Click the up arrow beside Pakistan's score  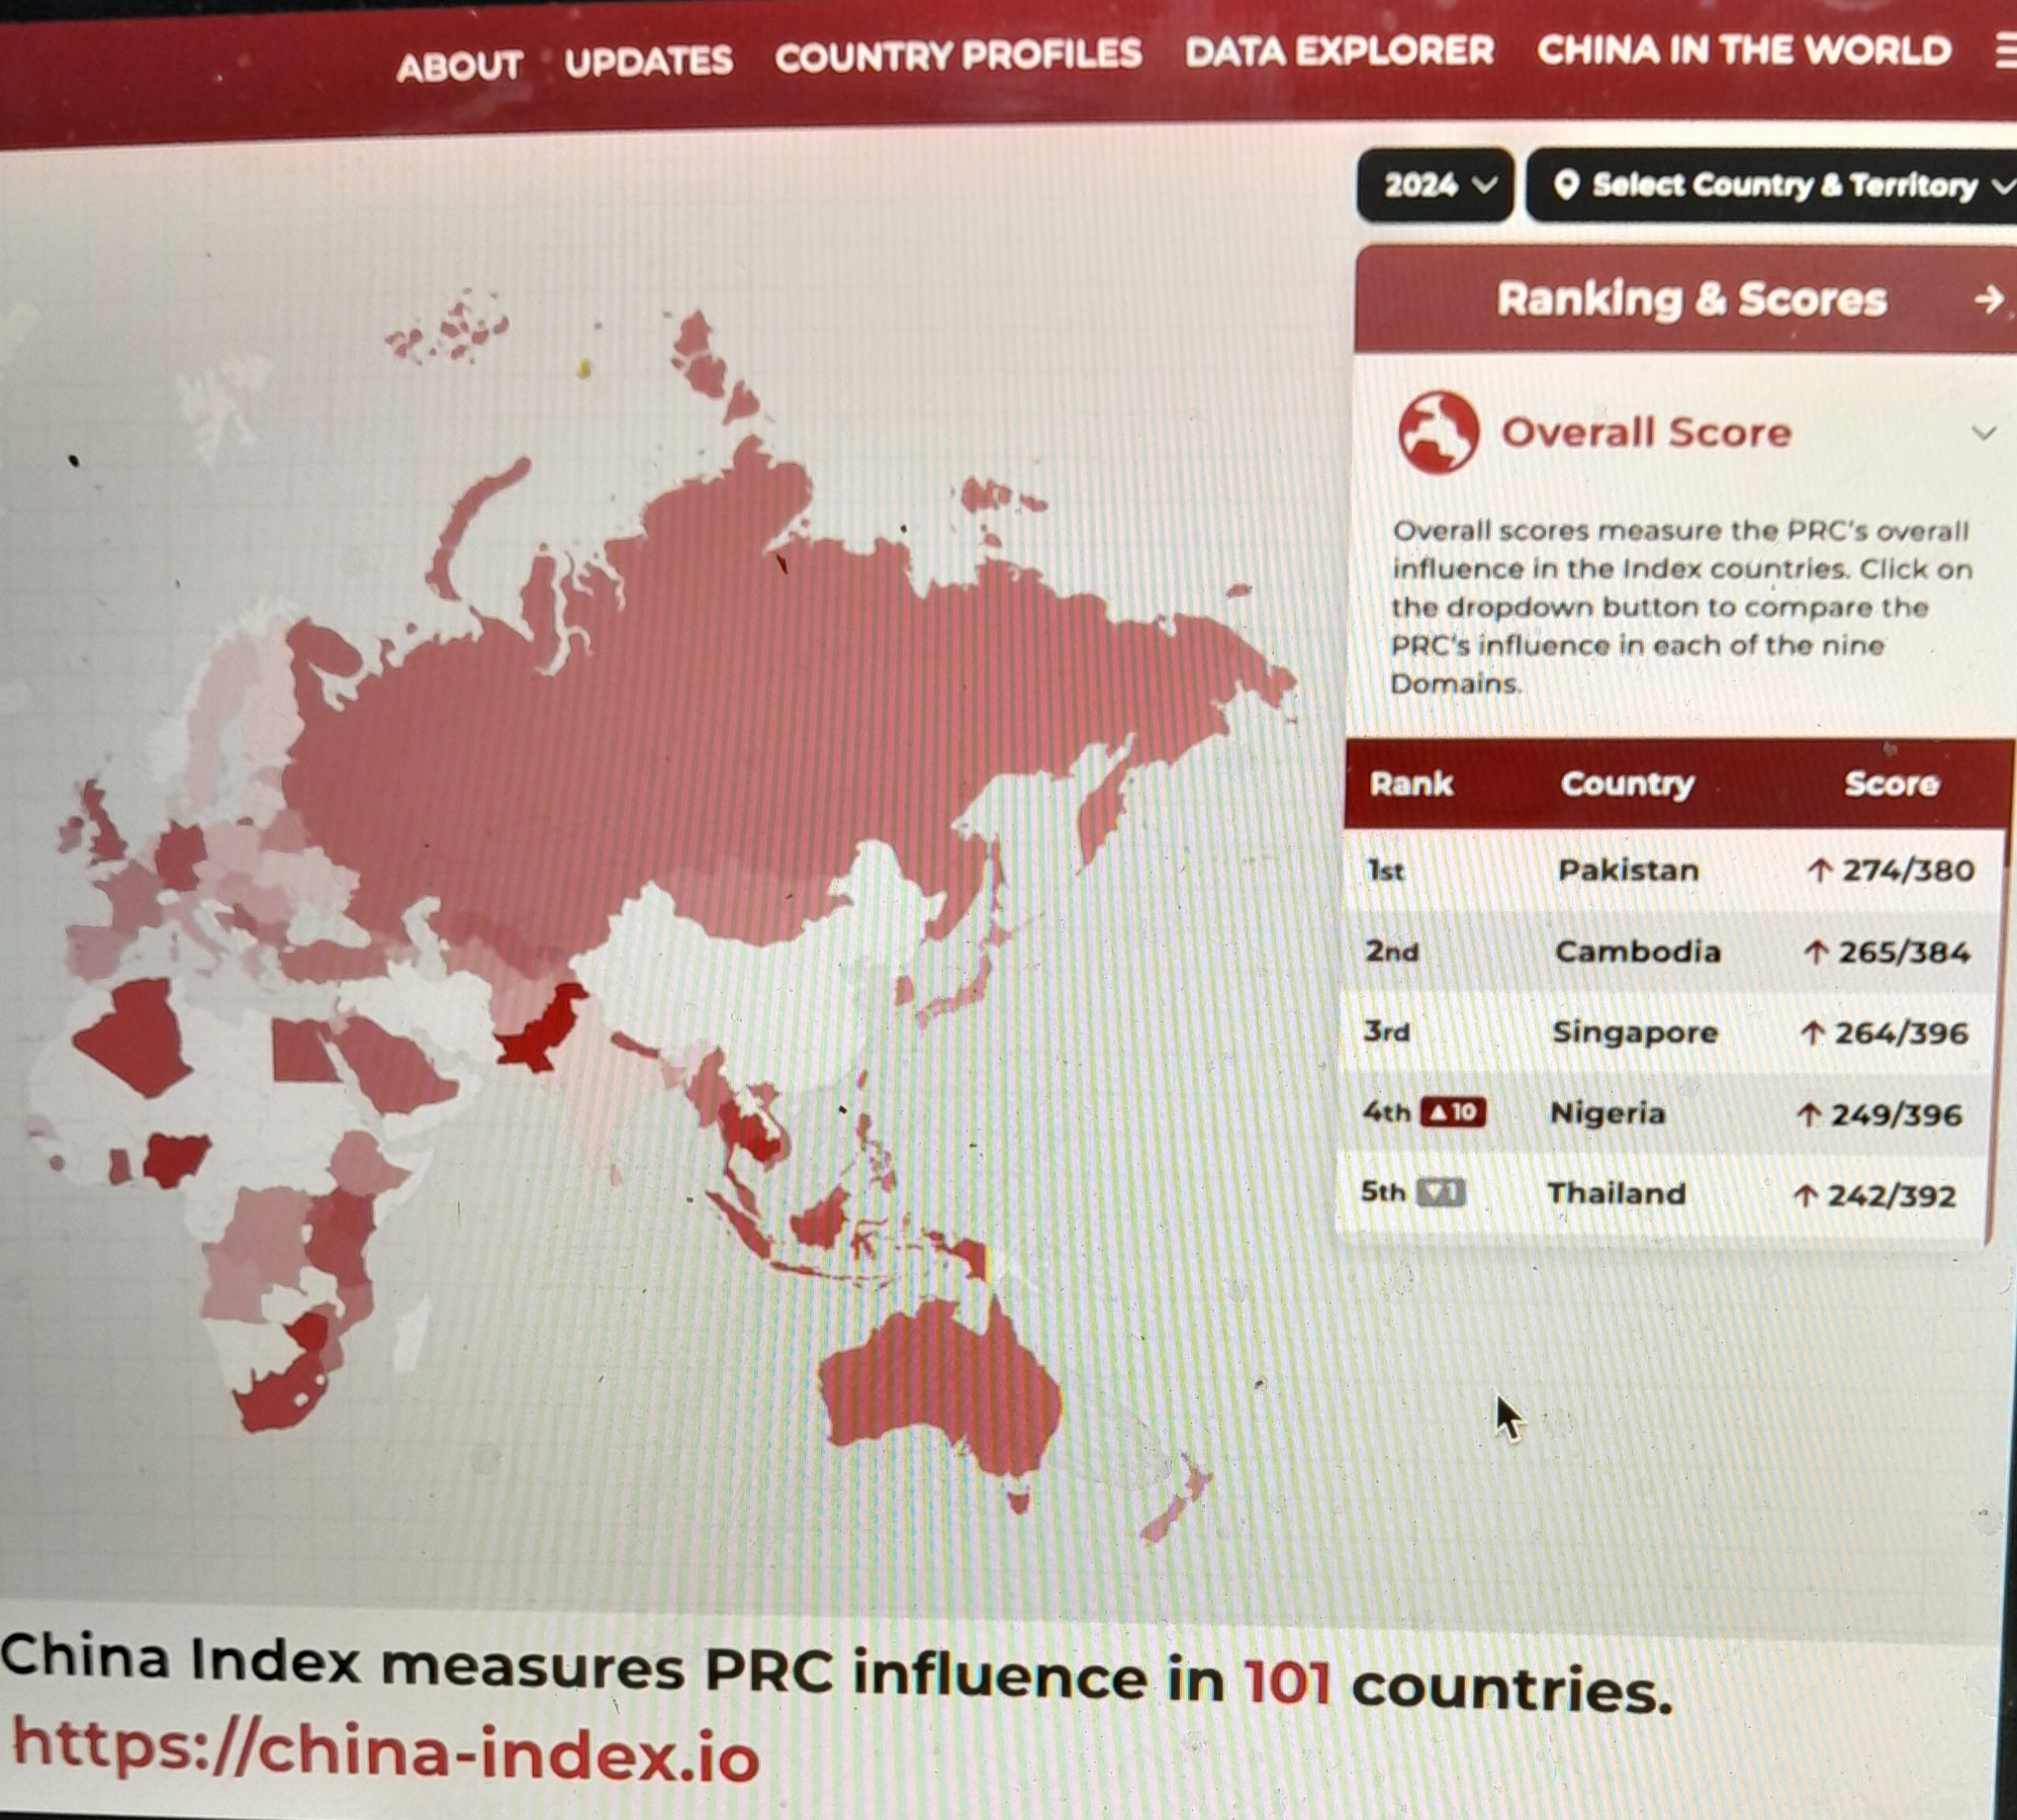click(x=1819, y=870)
